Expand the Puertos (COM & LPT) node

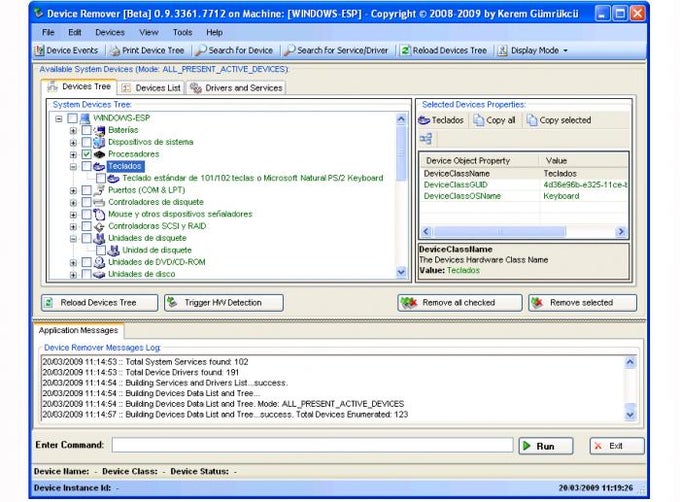click(x=73, y=190)
